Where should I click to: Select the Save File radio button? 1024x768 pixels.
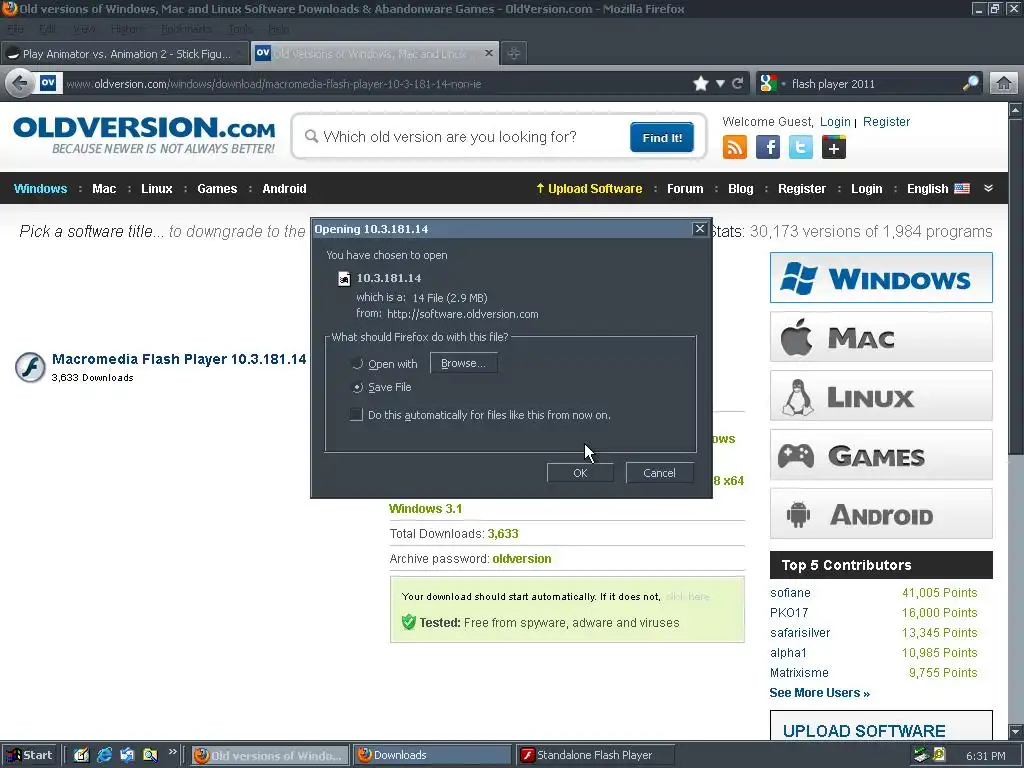point(357,387)
